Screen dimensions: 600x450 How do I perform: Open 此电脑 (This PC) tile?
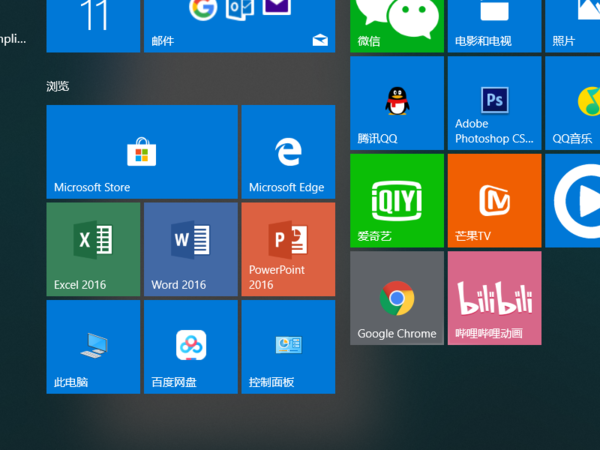coord(93,347)
